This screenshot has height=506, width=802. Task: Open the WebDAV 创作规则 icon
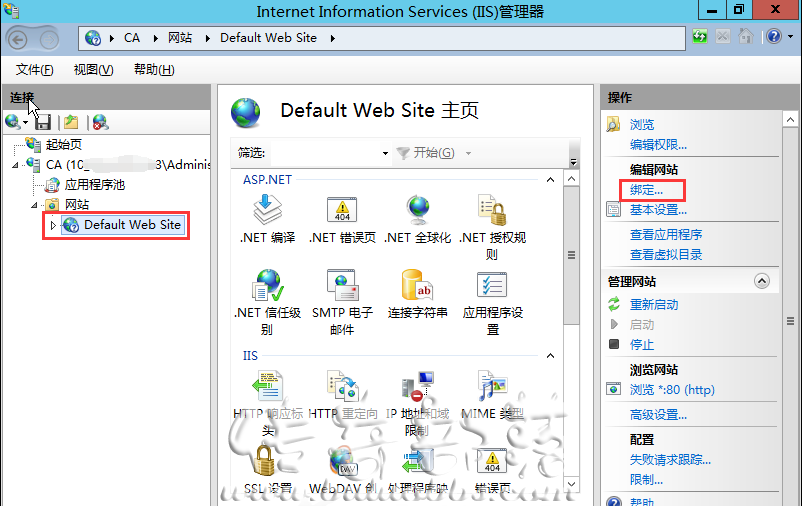tap(342, 460)
